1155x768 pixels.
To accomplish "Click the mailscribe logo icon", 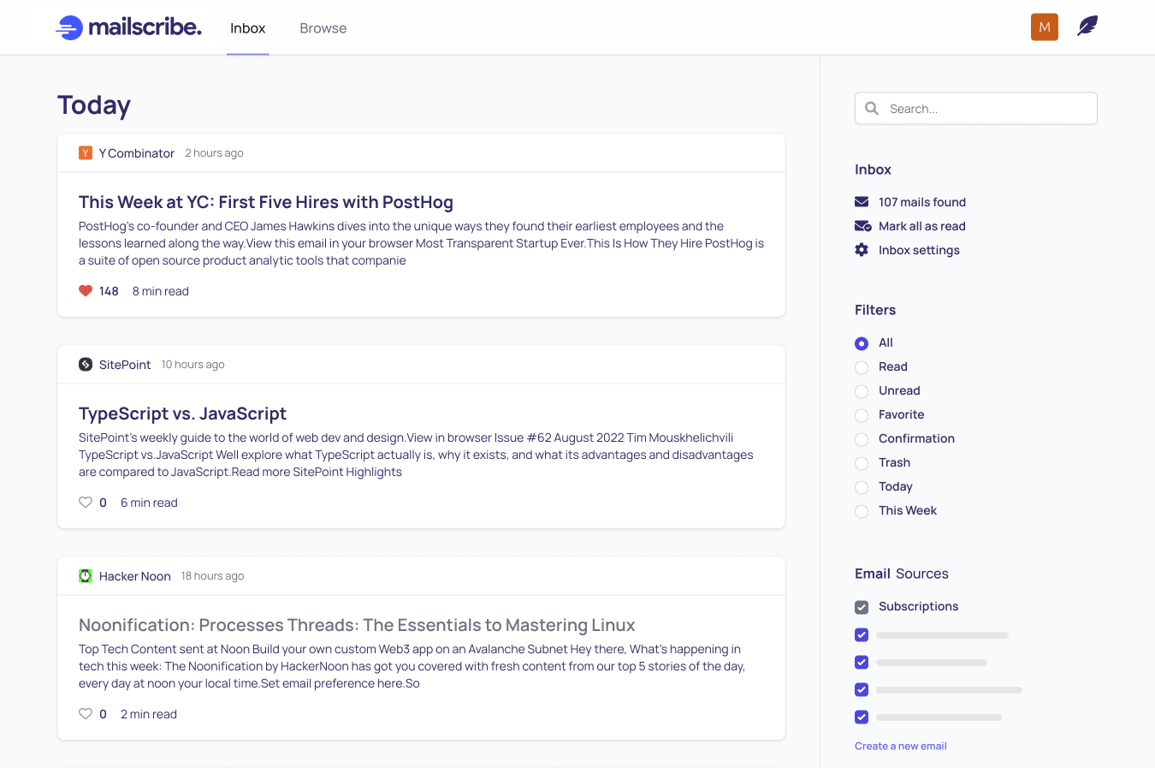I will [x=68, y=27].
